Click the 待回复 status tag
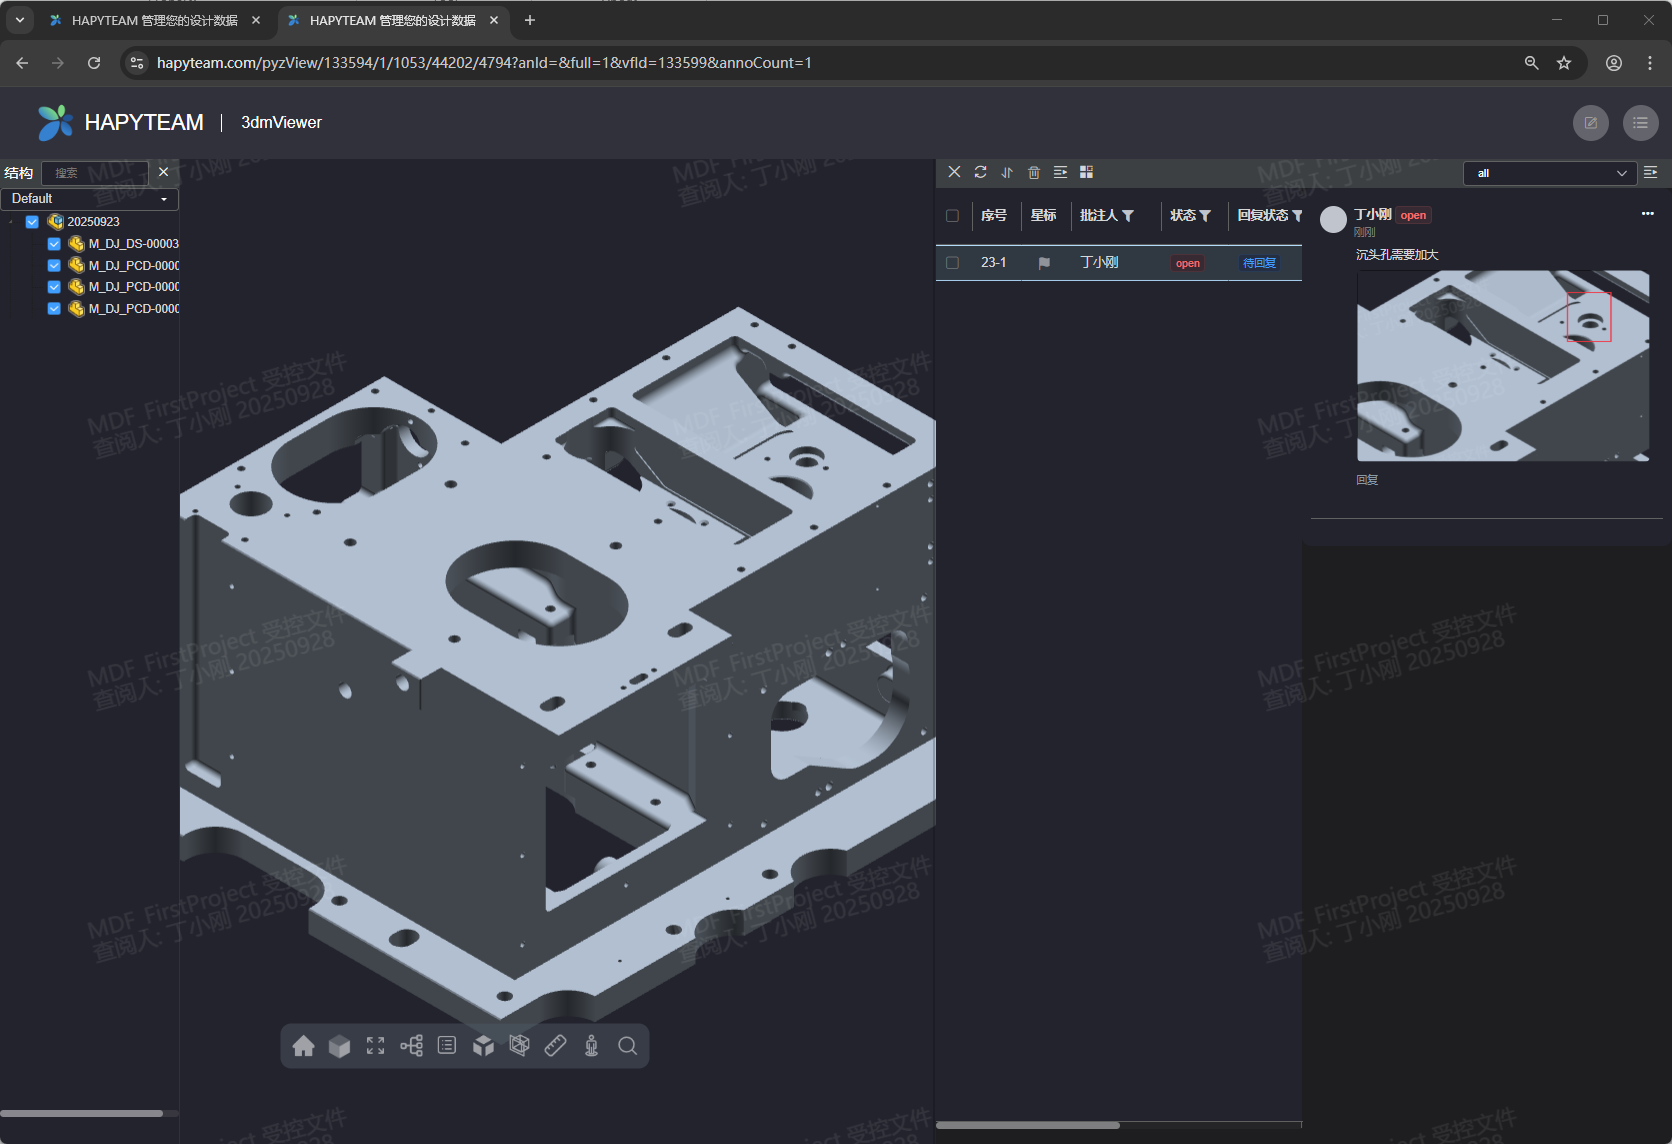 tap(1259, 263)
